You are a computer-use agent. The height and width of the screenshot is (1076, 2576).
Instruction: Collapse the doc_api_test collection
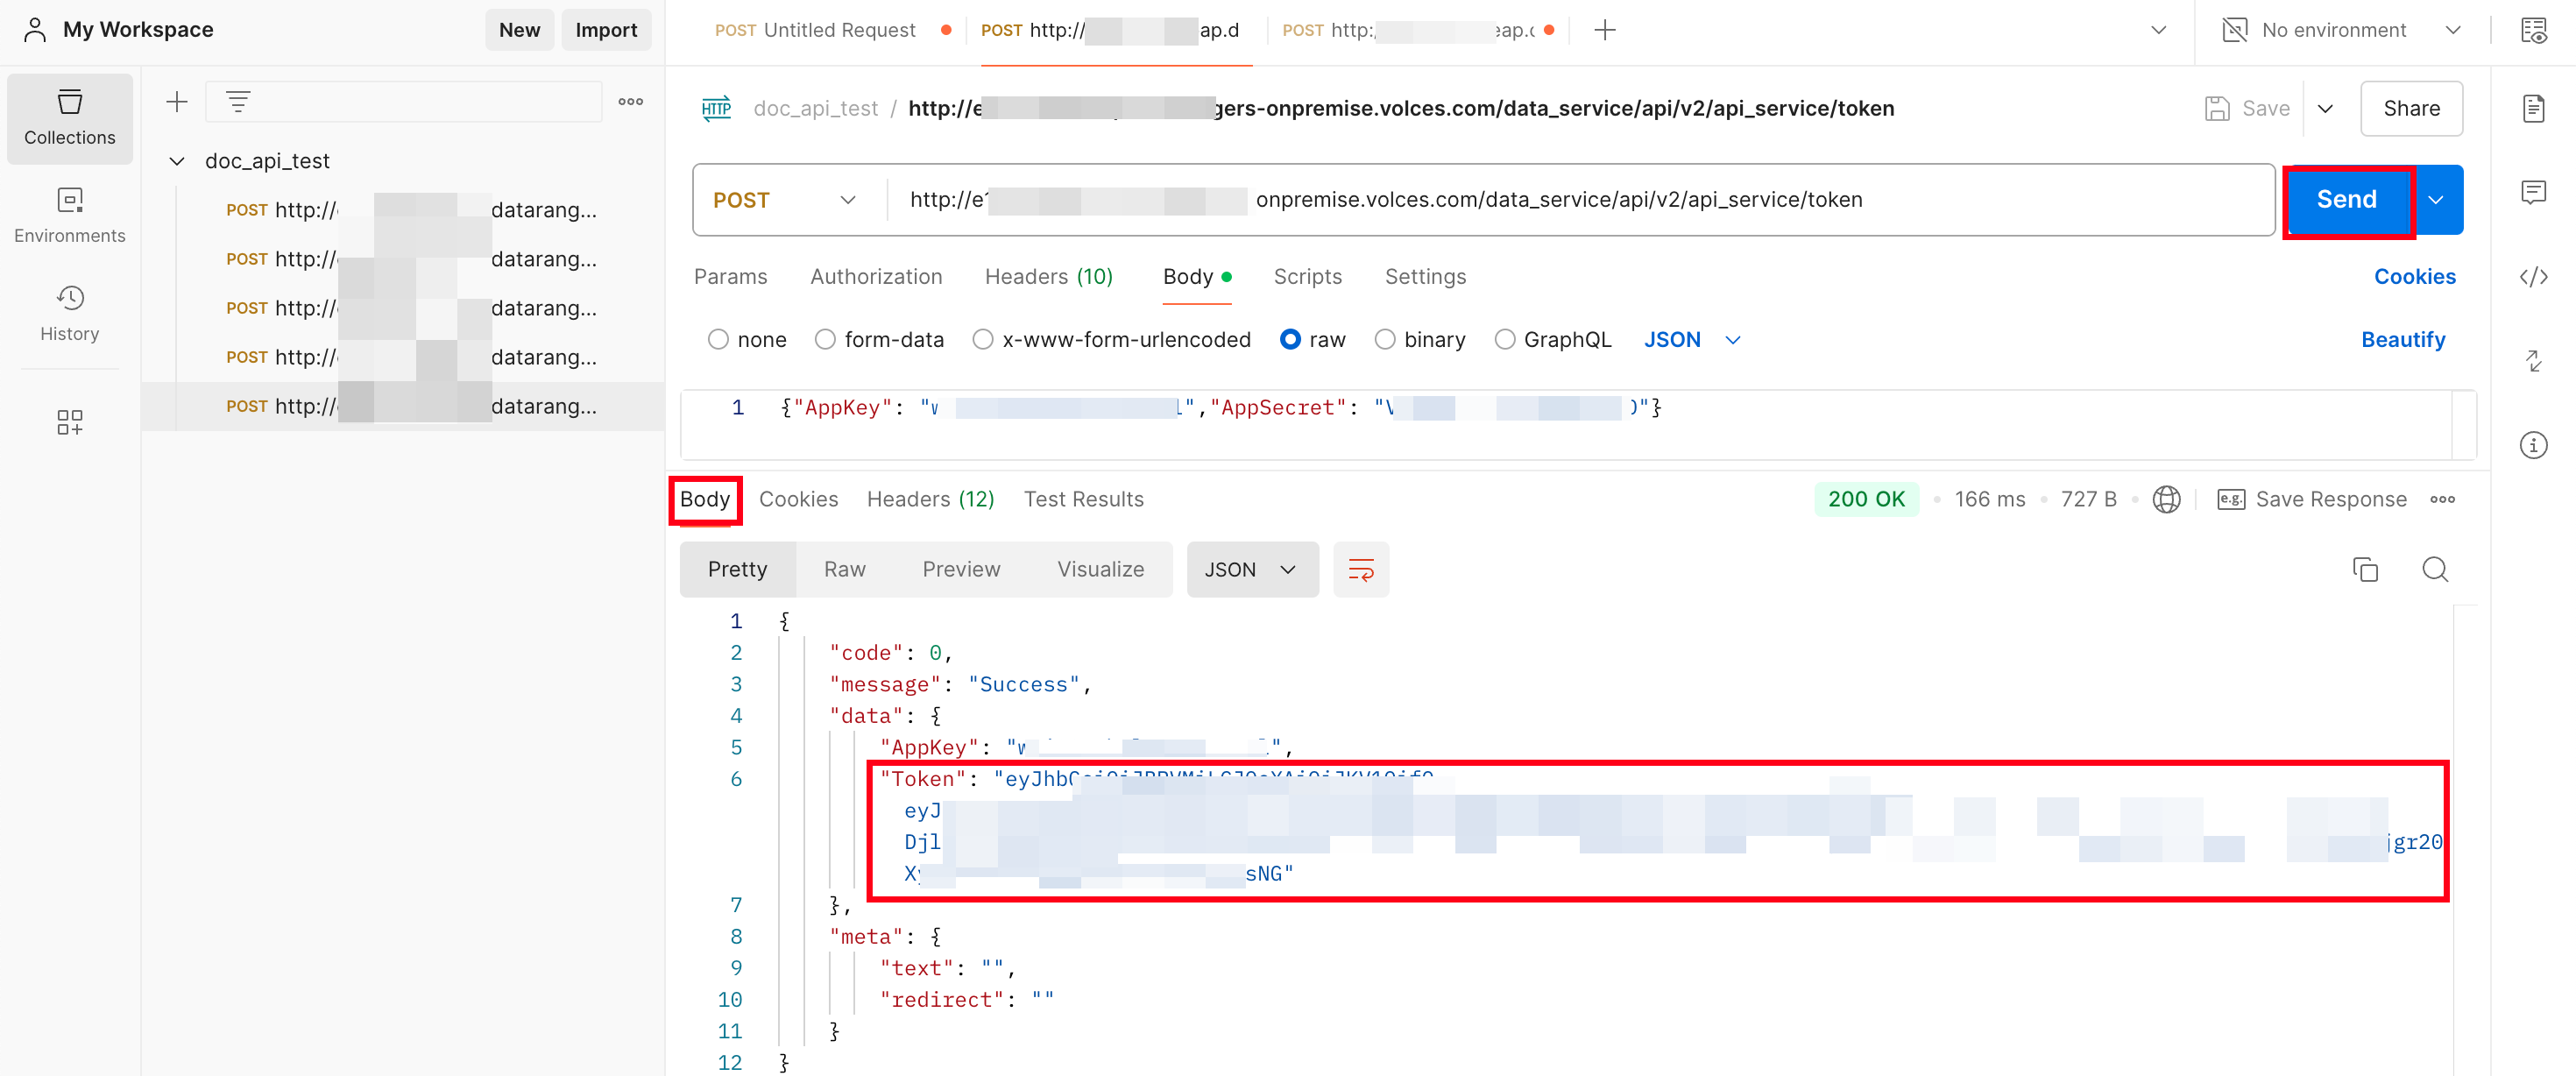[177, 161]
